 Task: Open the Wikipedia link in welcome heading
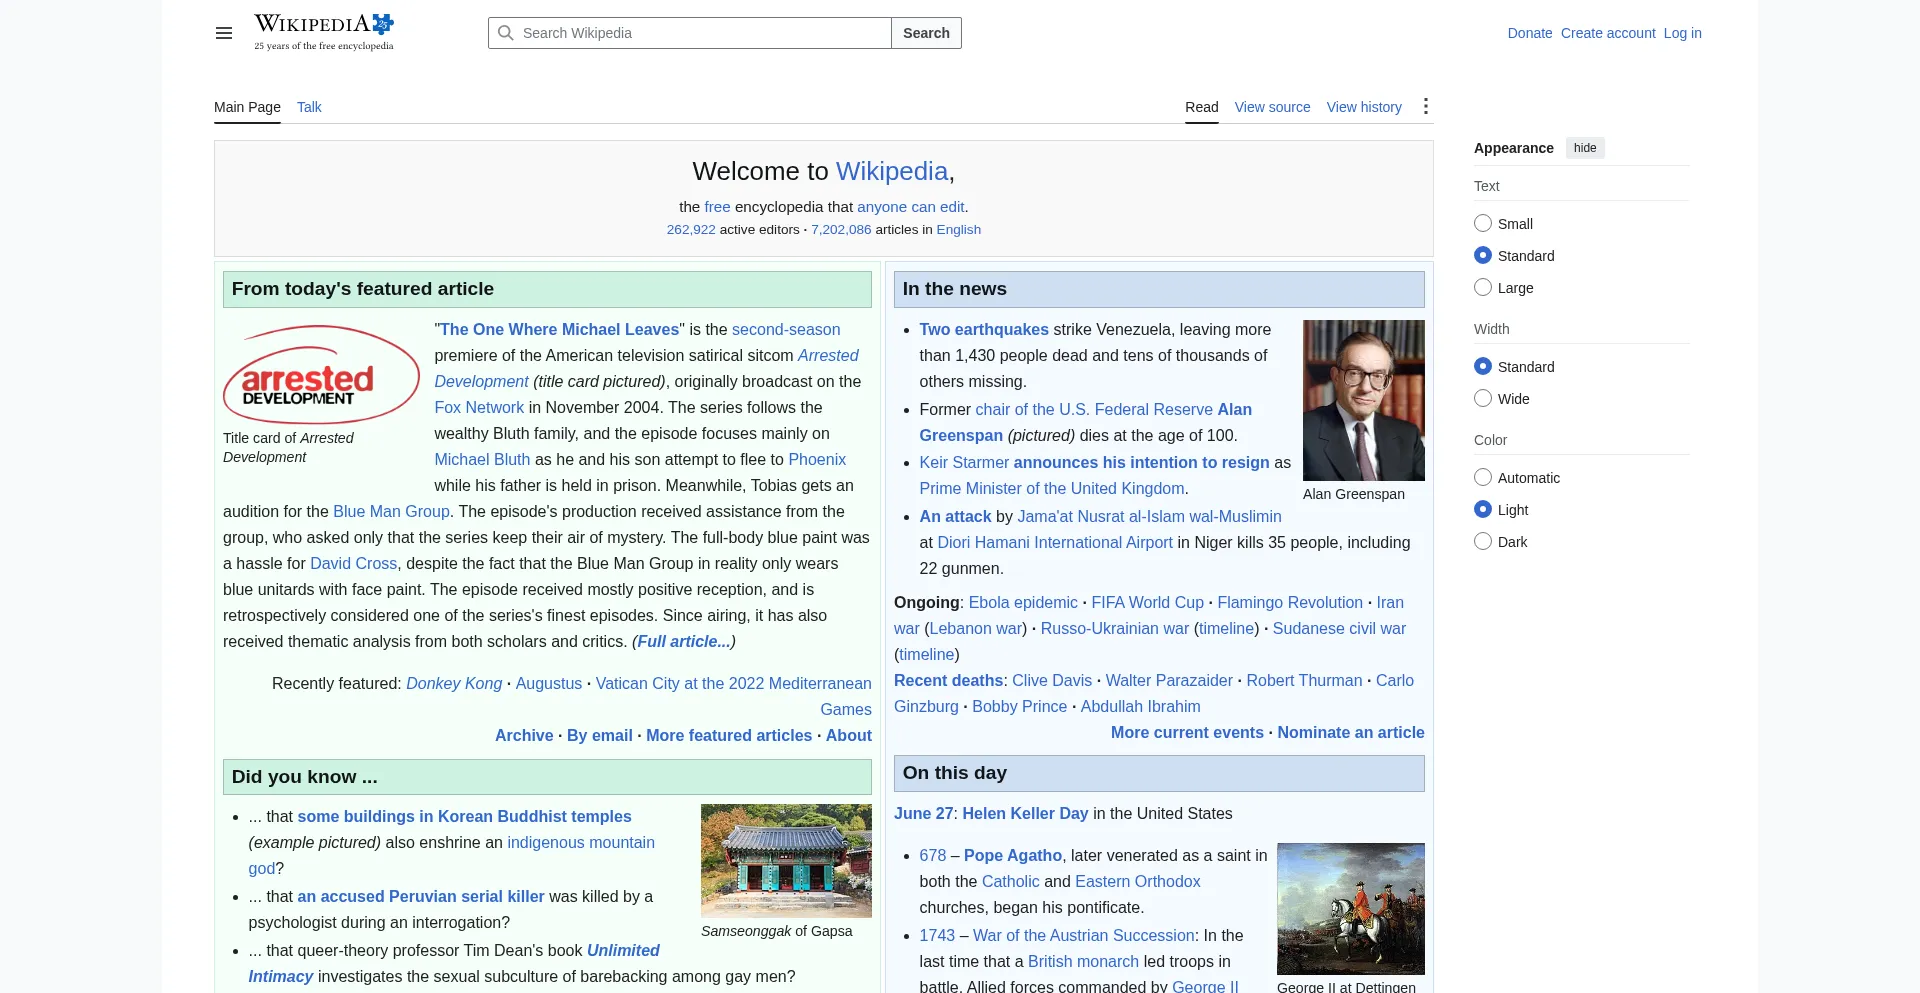click(892, 171)
